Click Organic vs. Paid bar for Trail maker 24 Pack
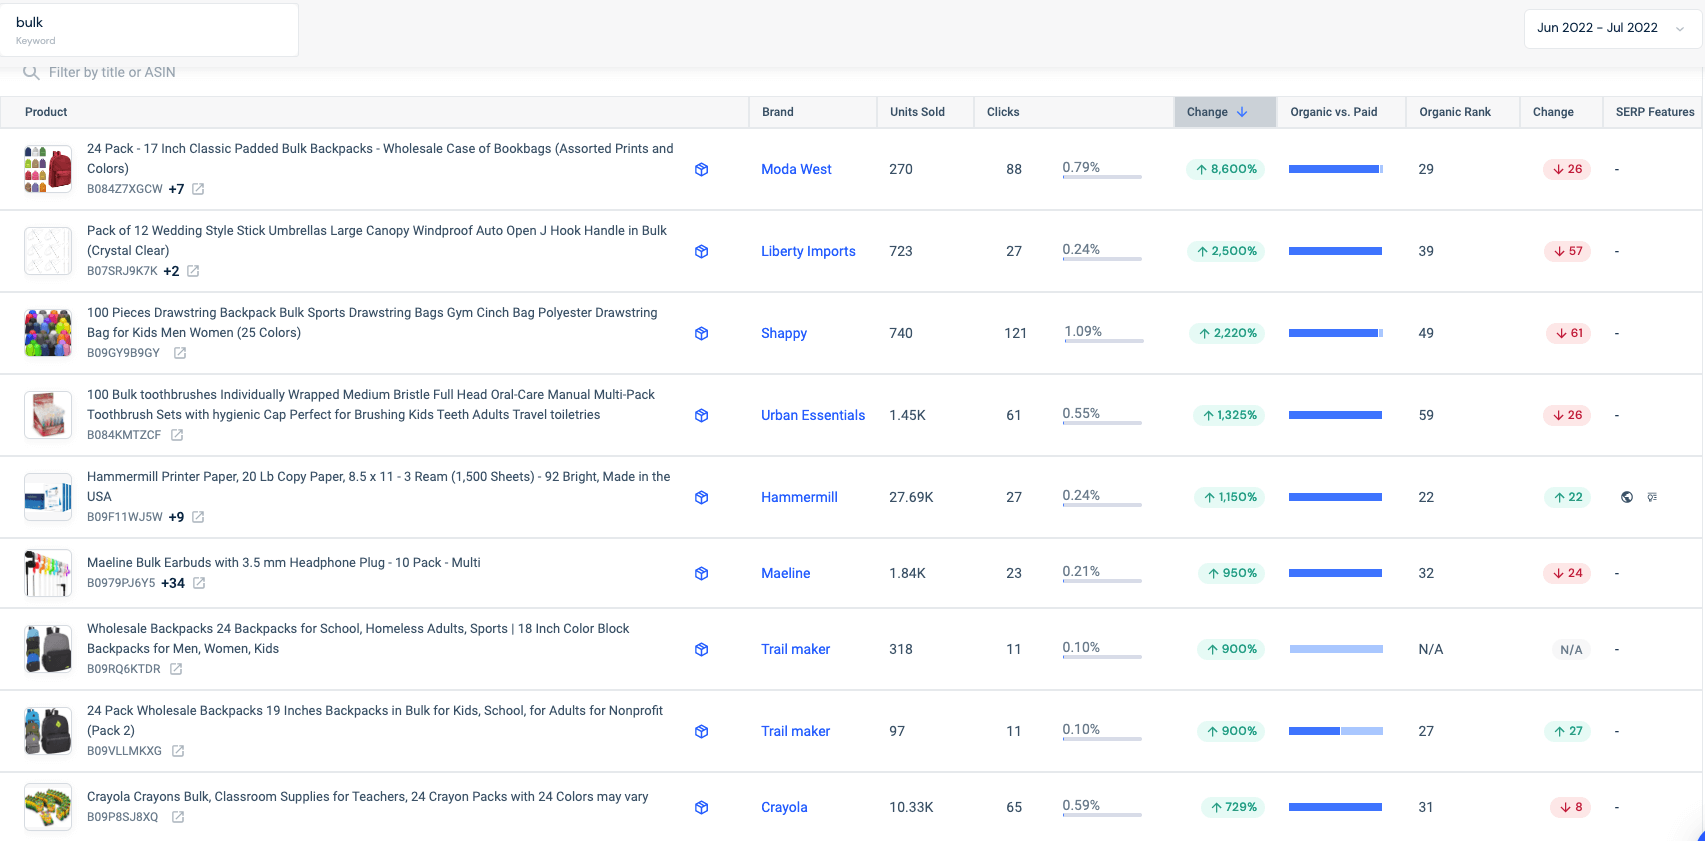Screen dimensions: 1705x841 [1335, 731]
